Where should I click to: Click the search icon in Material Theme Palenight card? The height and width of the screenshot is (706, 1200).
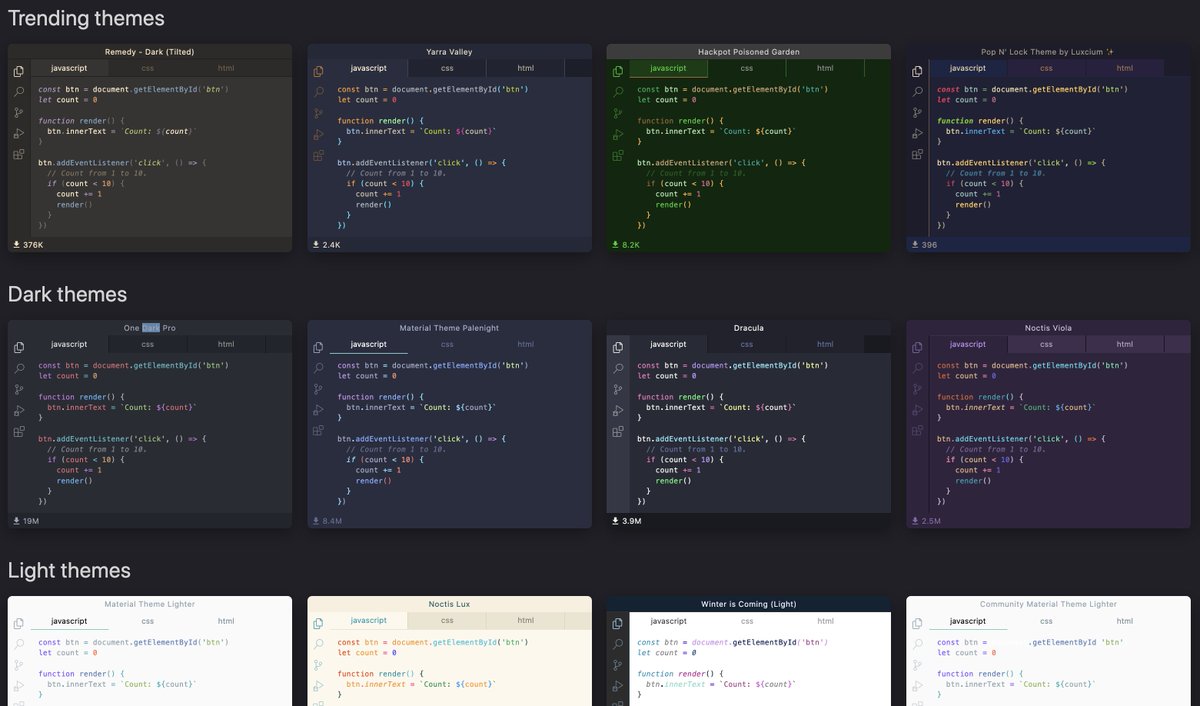(318, 368)
